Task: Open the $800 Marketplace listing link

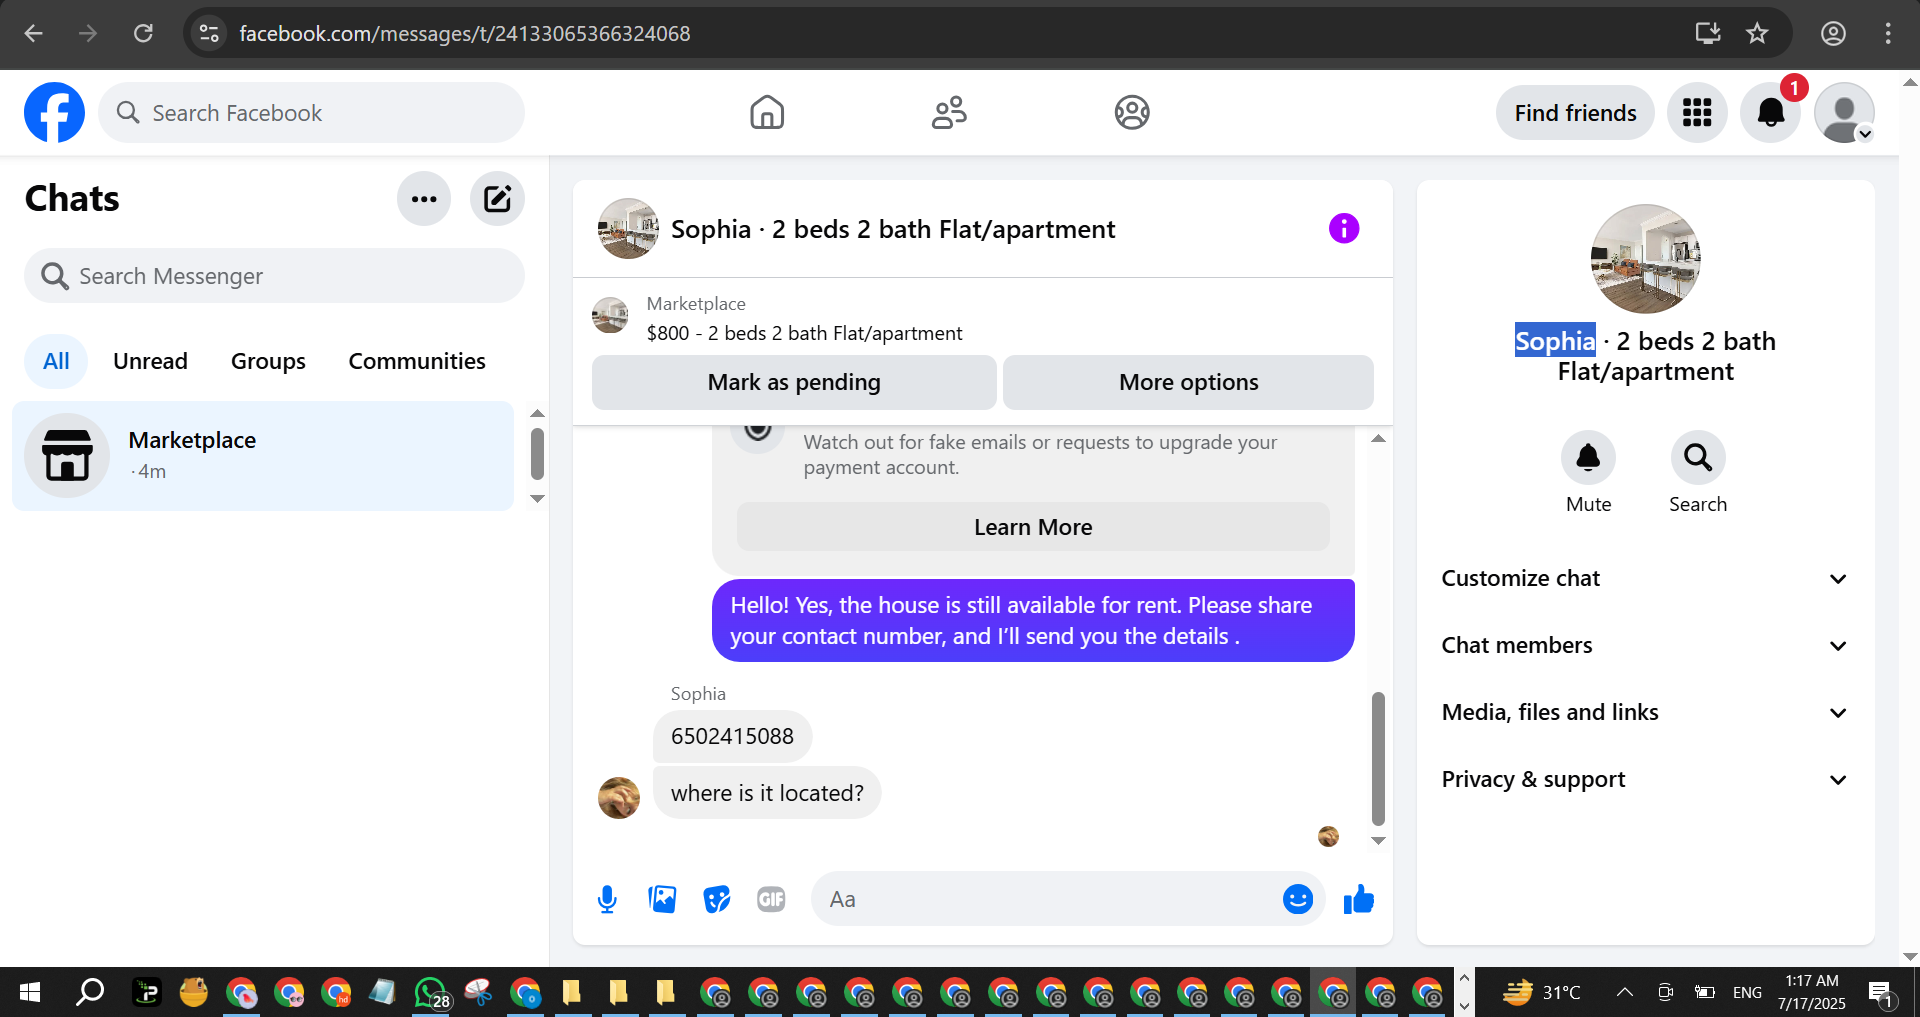Action: [x=804, y=333]
